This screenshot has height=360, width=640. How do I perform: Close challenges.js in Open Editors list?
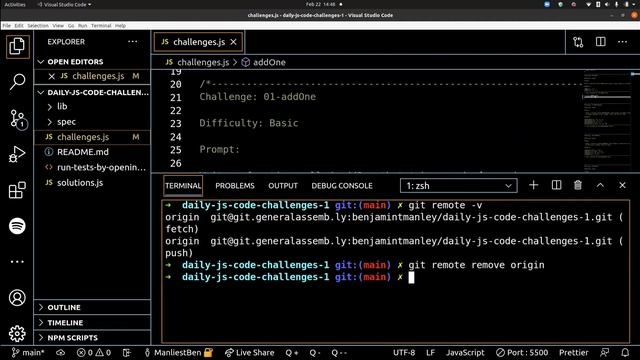tap(51, 76)
